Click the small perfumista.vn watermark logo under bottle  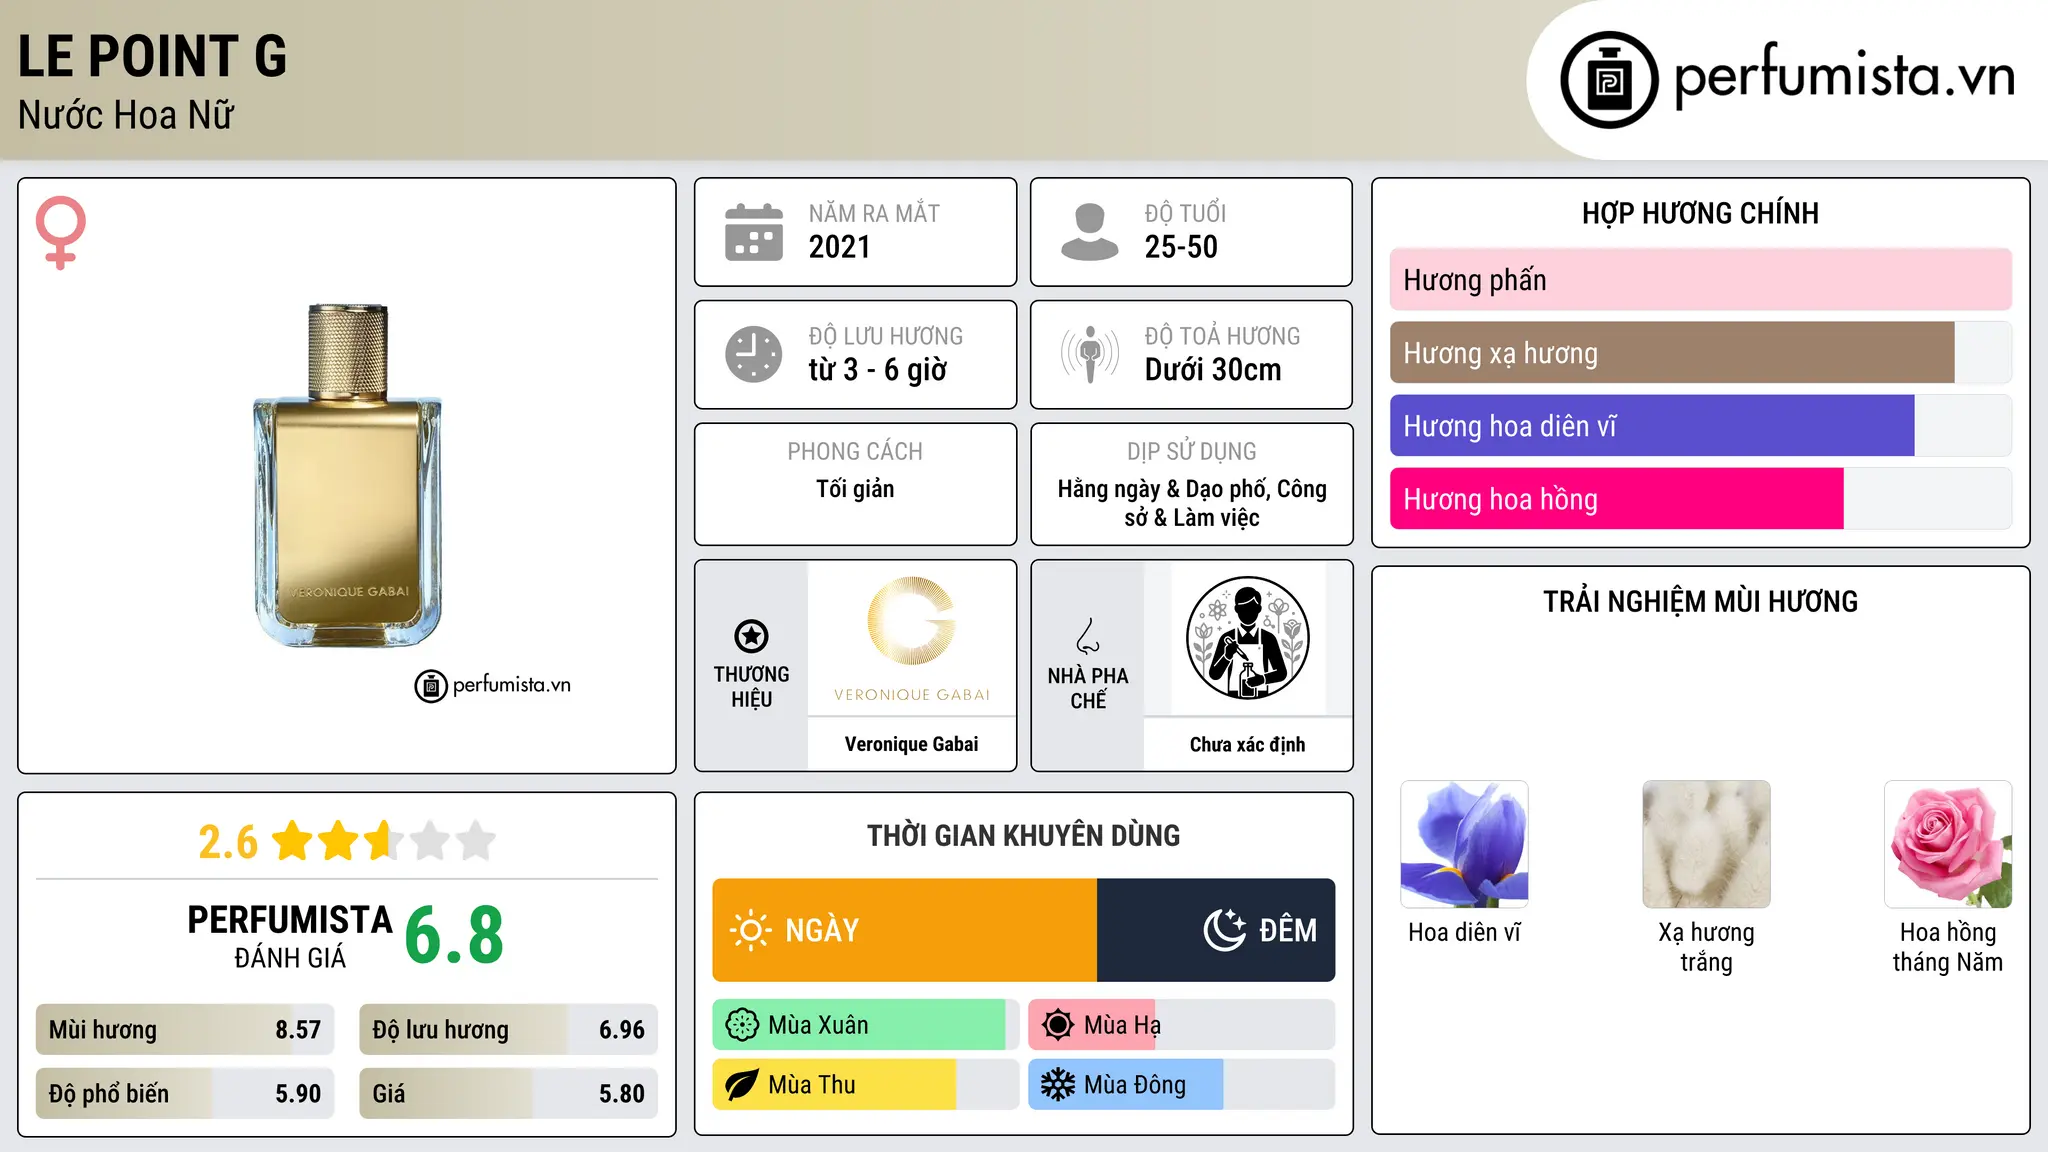pyautogui.click(x=493, y=686)
